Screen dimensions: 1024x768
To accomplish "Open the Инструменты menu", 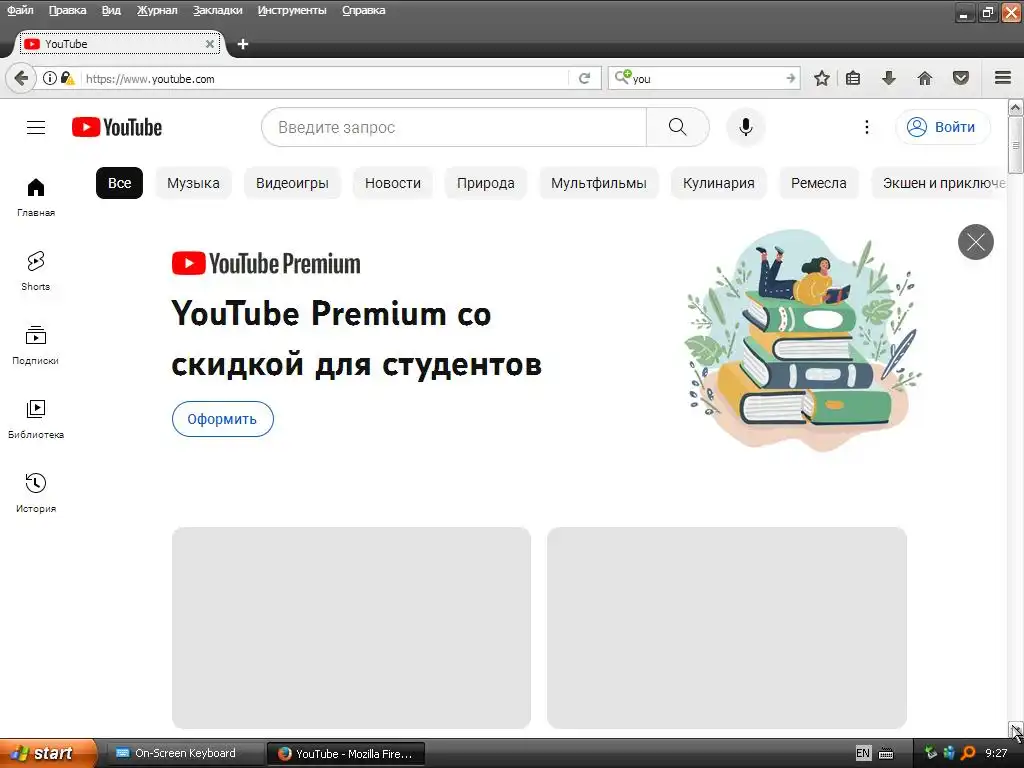I will [292, 10].
